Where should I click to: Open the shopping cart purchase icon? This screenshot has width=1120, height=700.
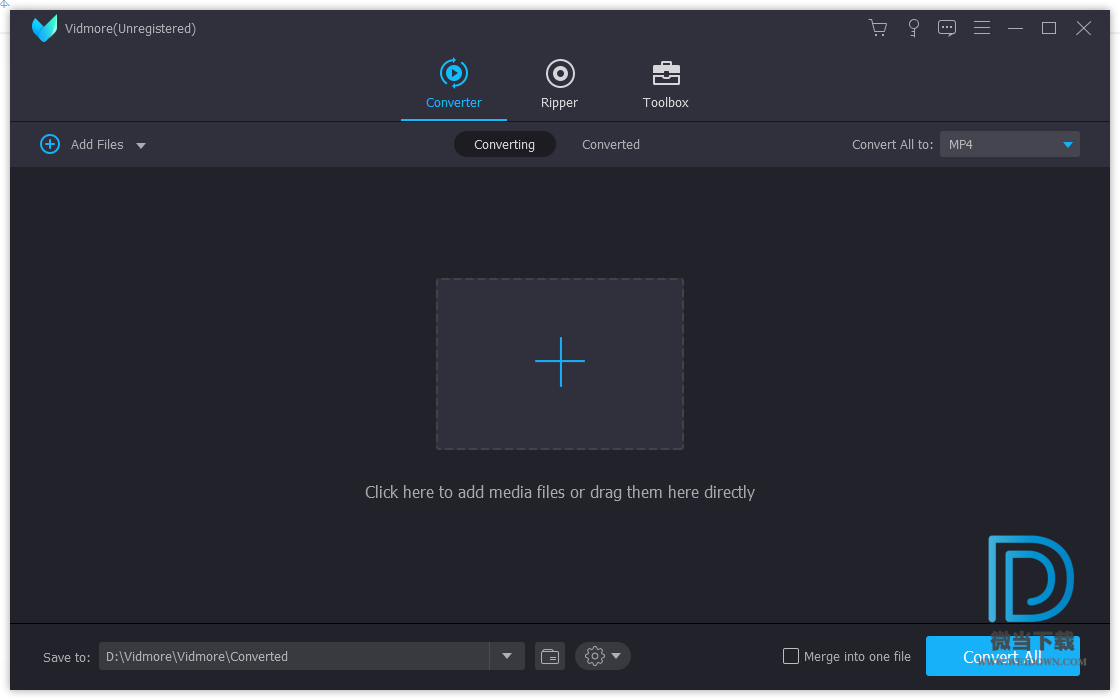(x=878, y=28)
